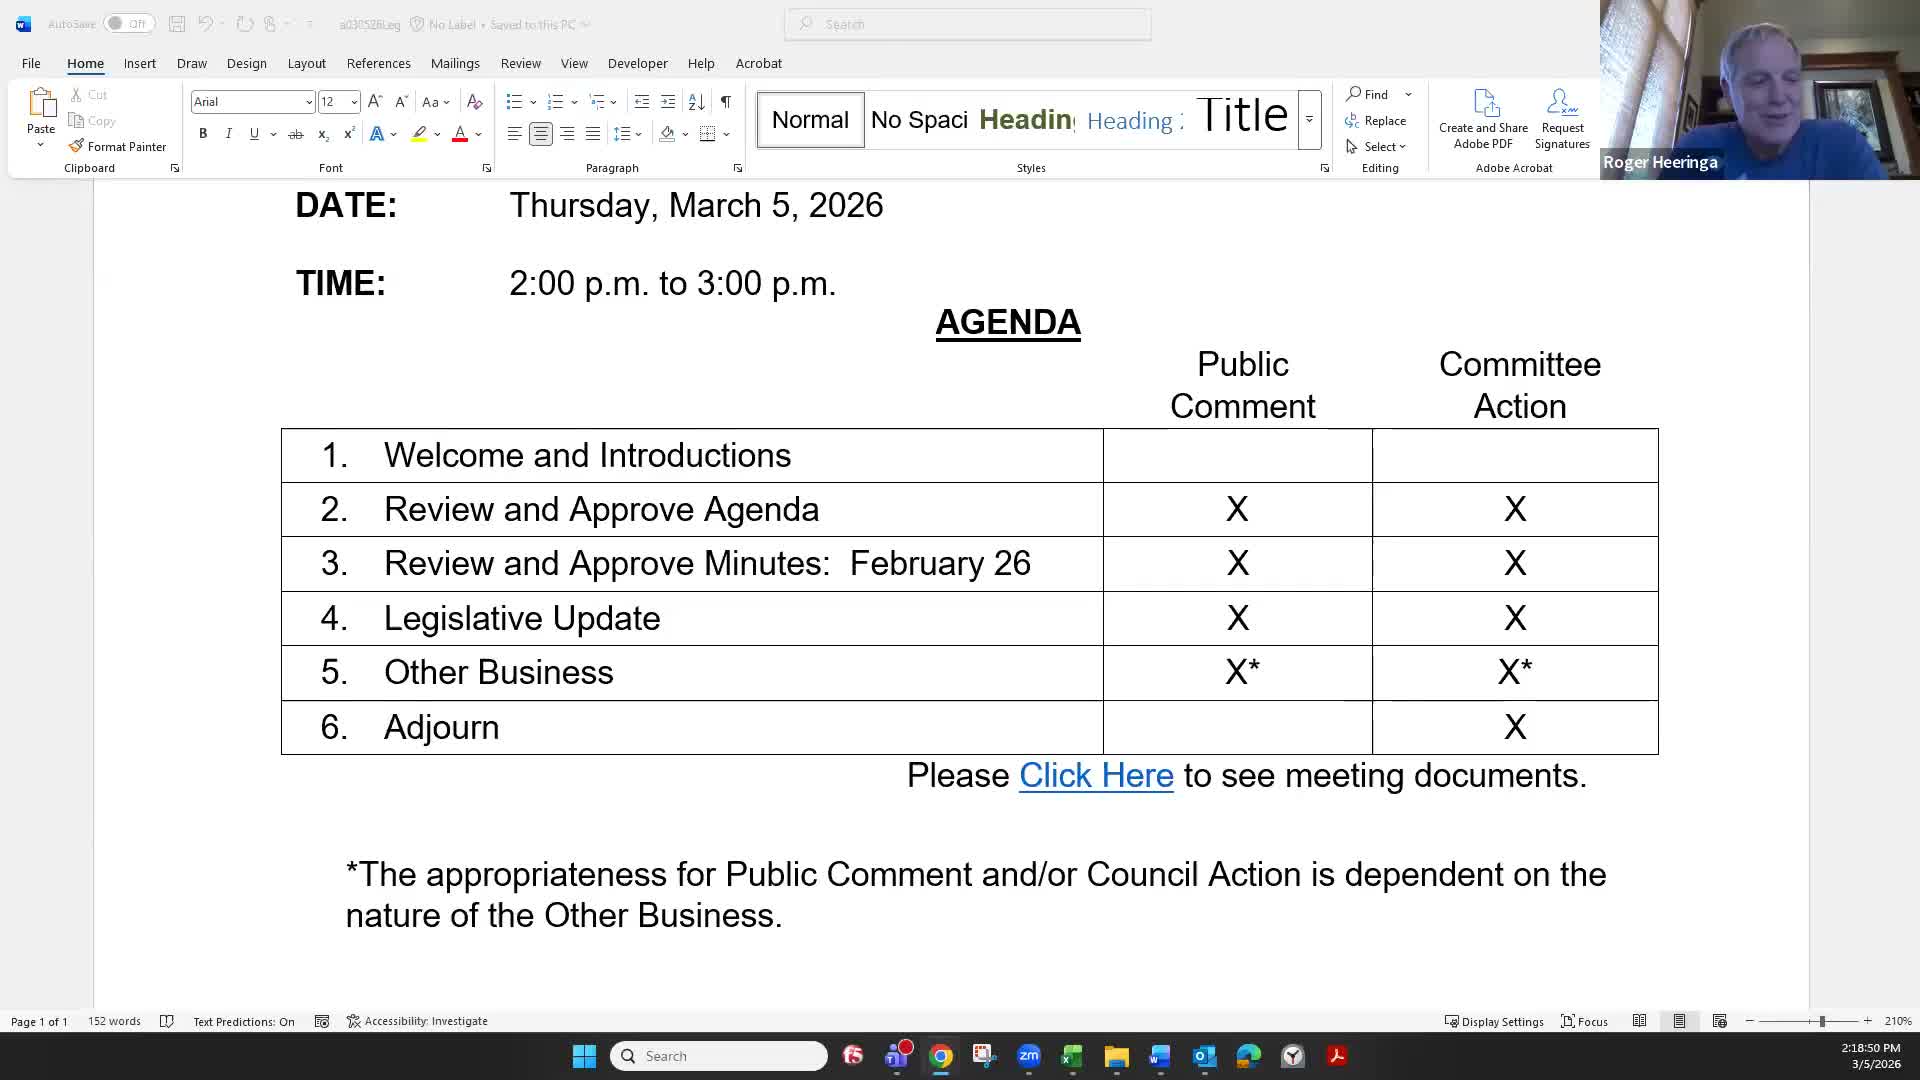This screenshot has height=1080, width=1920.
Task: Click Create and Share Adobe PDF
Action: coord(1483,120)
